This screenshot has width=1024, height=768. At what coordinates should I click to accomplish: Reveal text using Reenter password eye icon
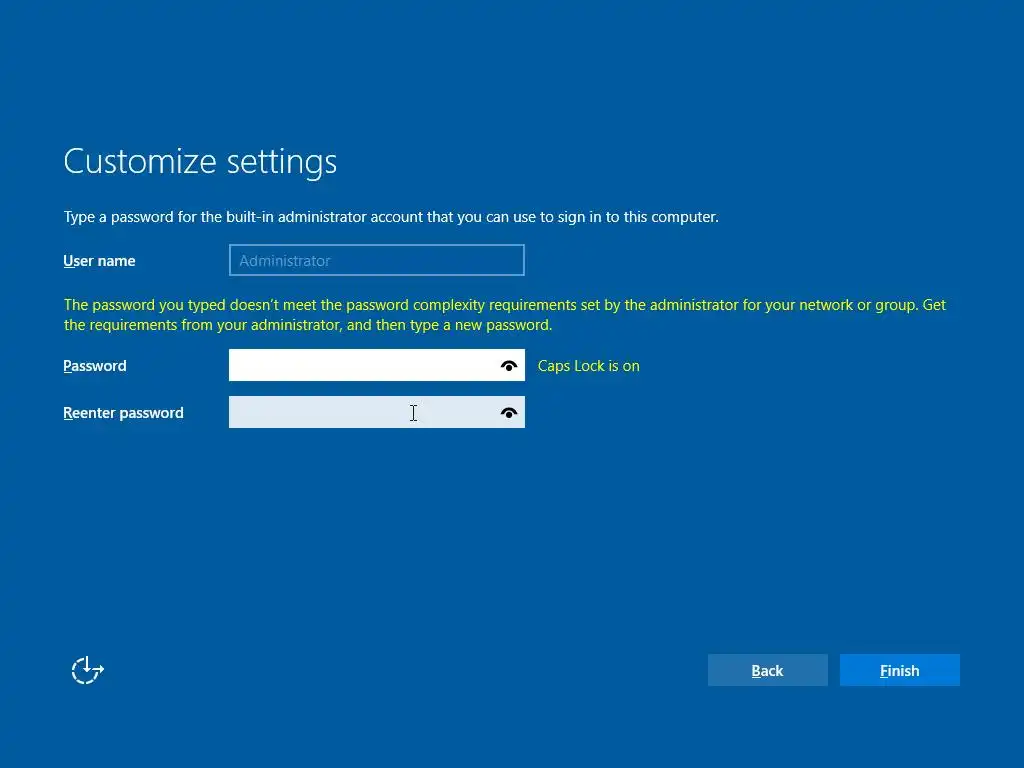coord(509,413)
